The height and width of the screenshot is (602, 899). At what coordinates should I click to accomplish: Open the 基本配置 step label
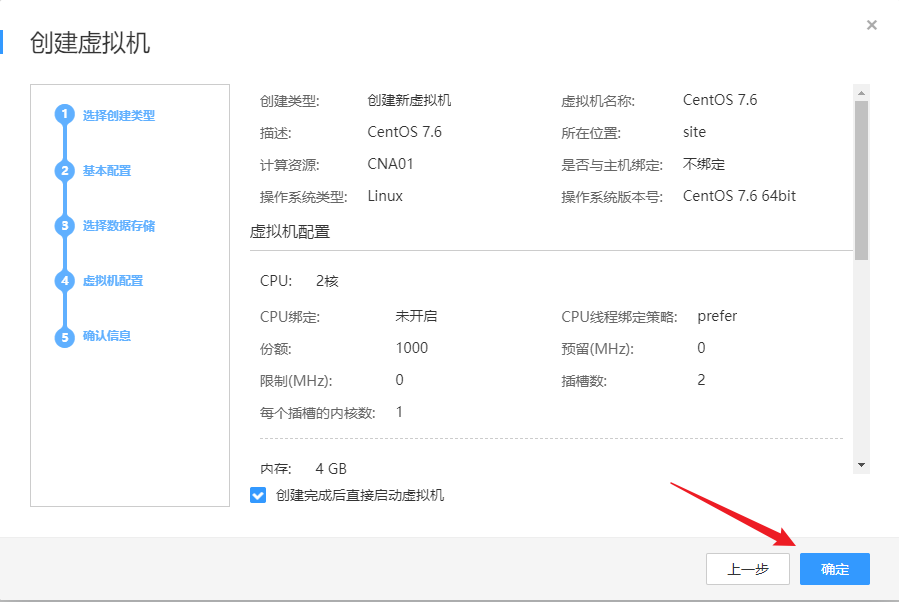tap(105, 170)
